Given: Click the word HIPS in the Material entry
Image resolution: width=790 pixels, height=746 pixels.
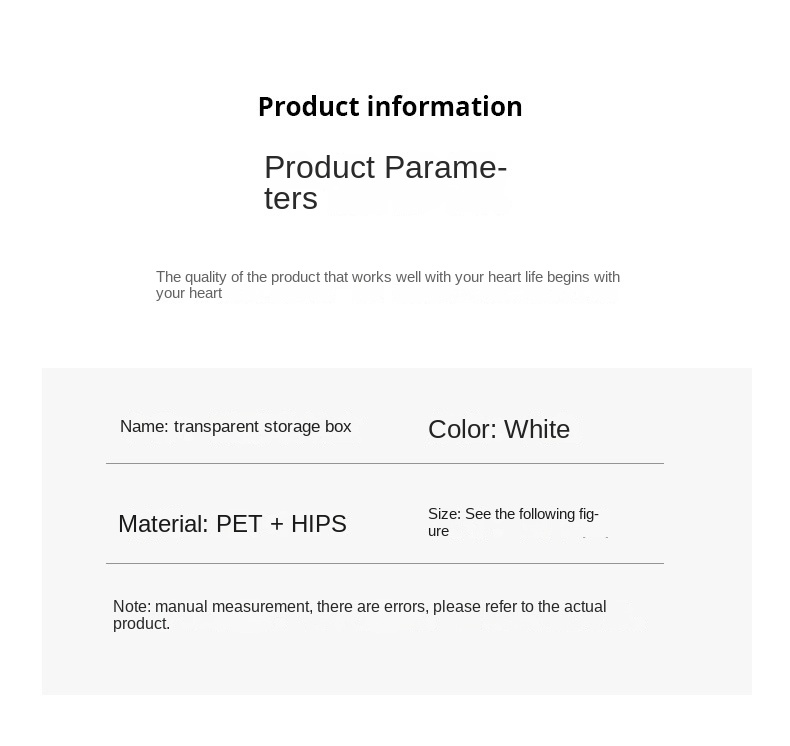Looking at the screenshot, I should [319, 524].
